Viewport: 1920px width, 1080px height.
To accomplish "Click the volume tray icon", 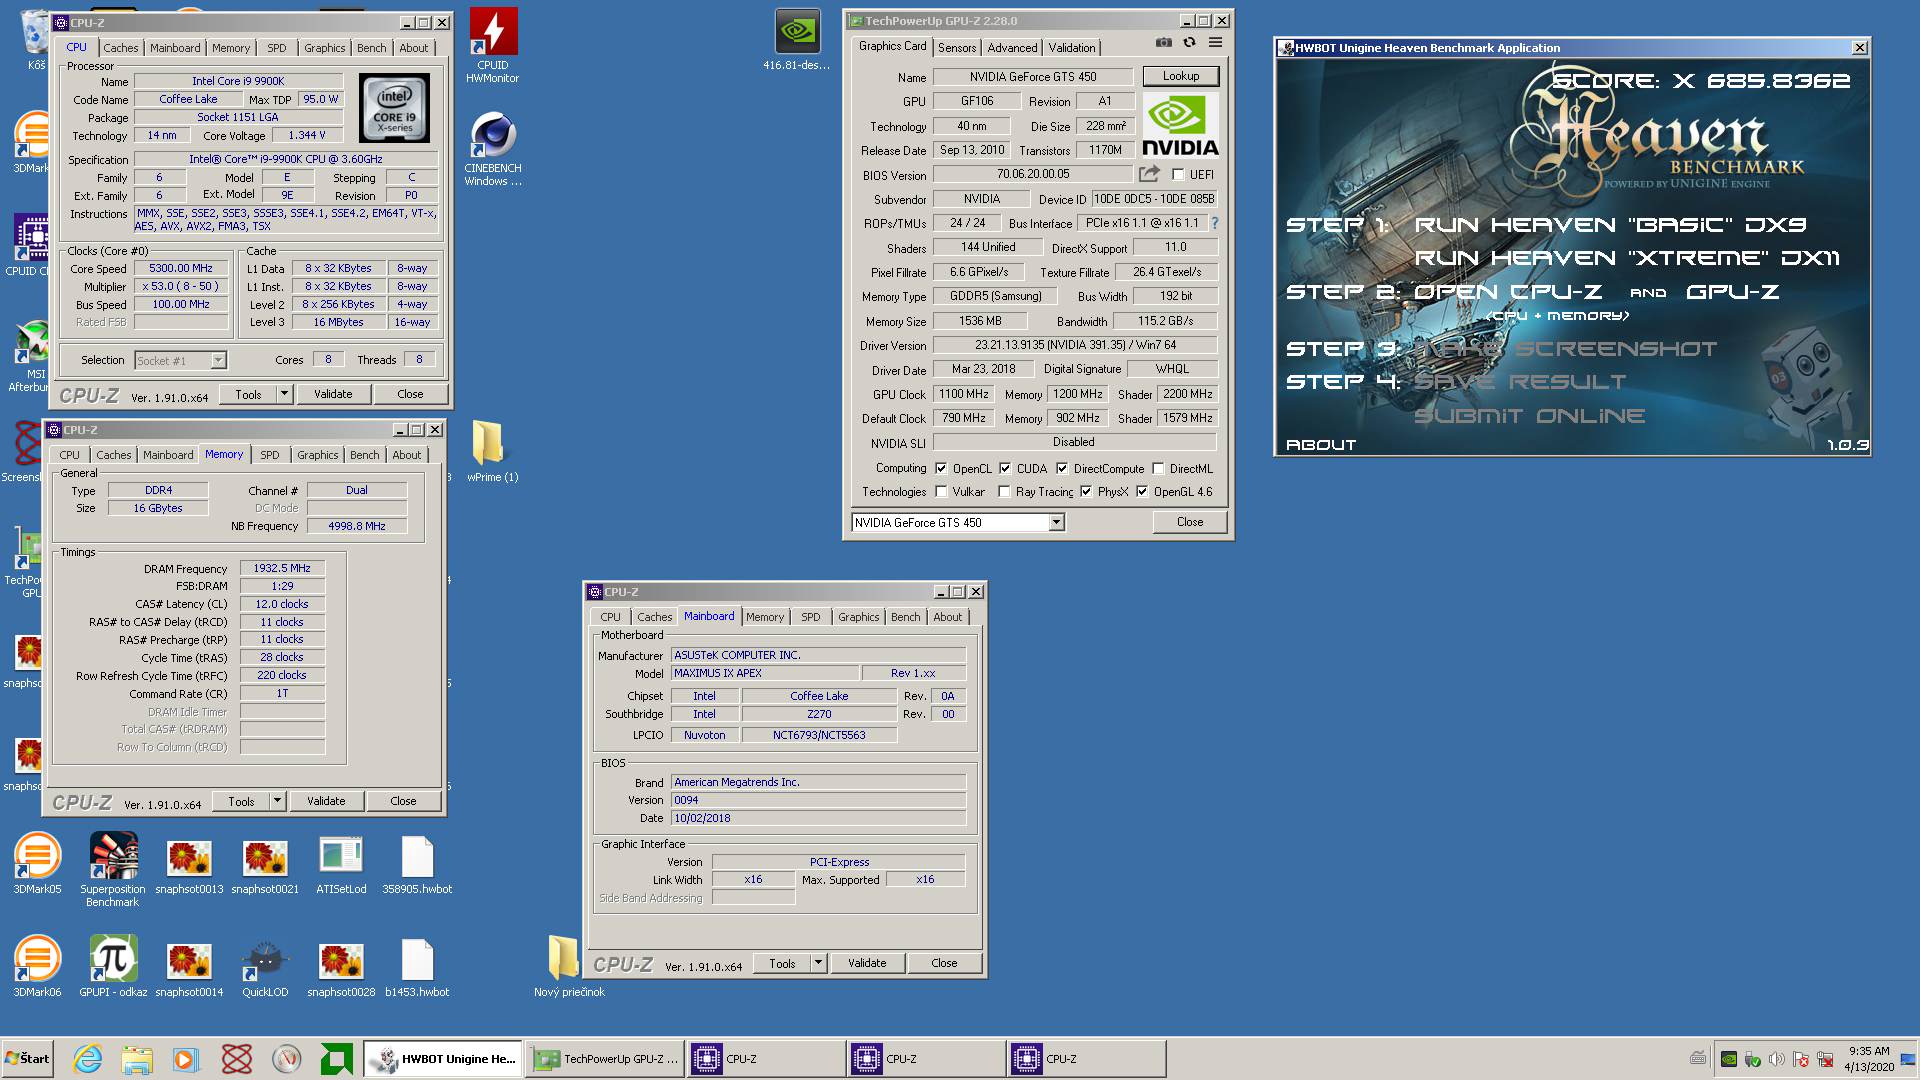I will click(1777, 1059).
